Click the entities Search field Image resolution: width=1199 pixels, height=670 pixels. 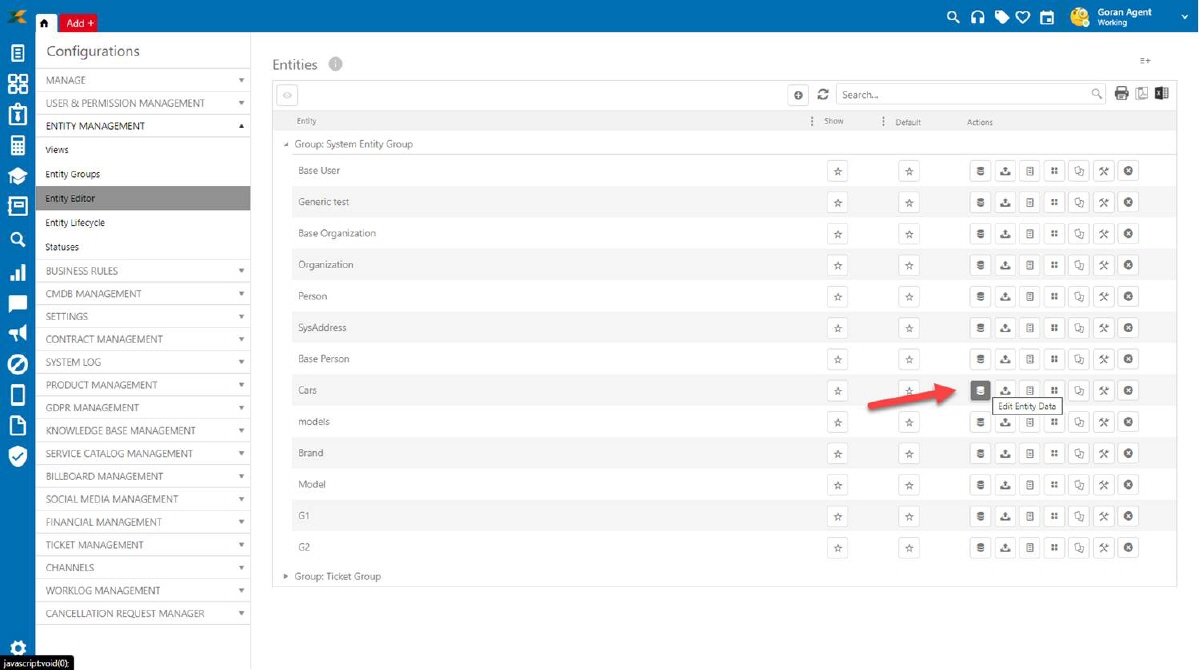click(x=963, y=95)
